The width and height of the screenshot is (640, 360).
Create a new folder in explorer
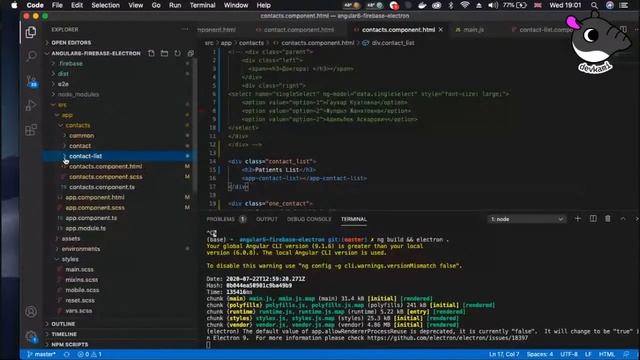[164, 53]
